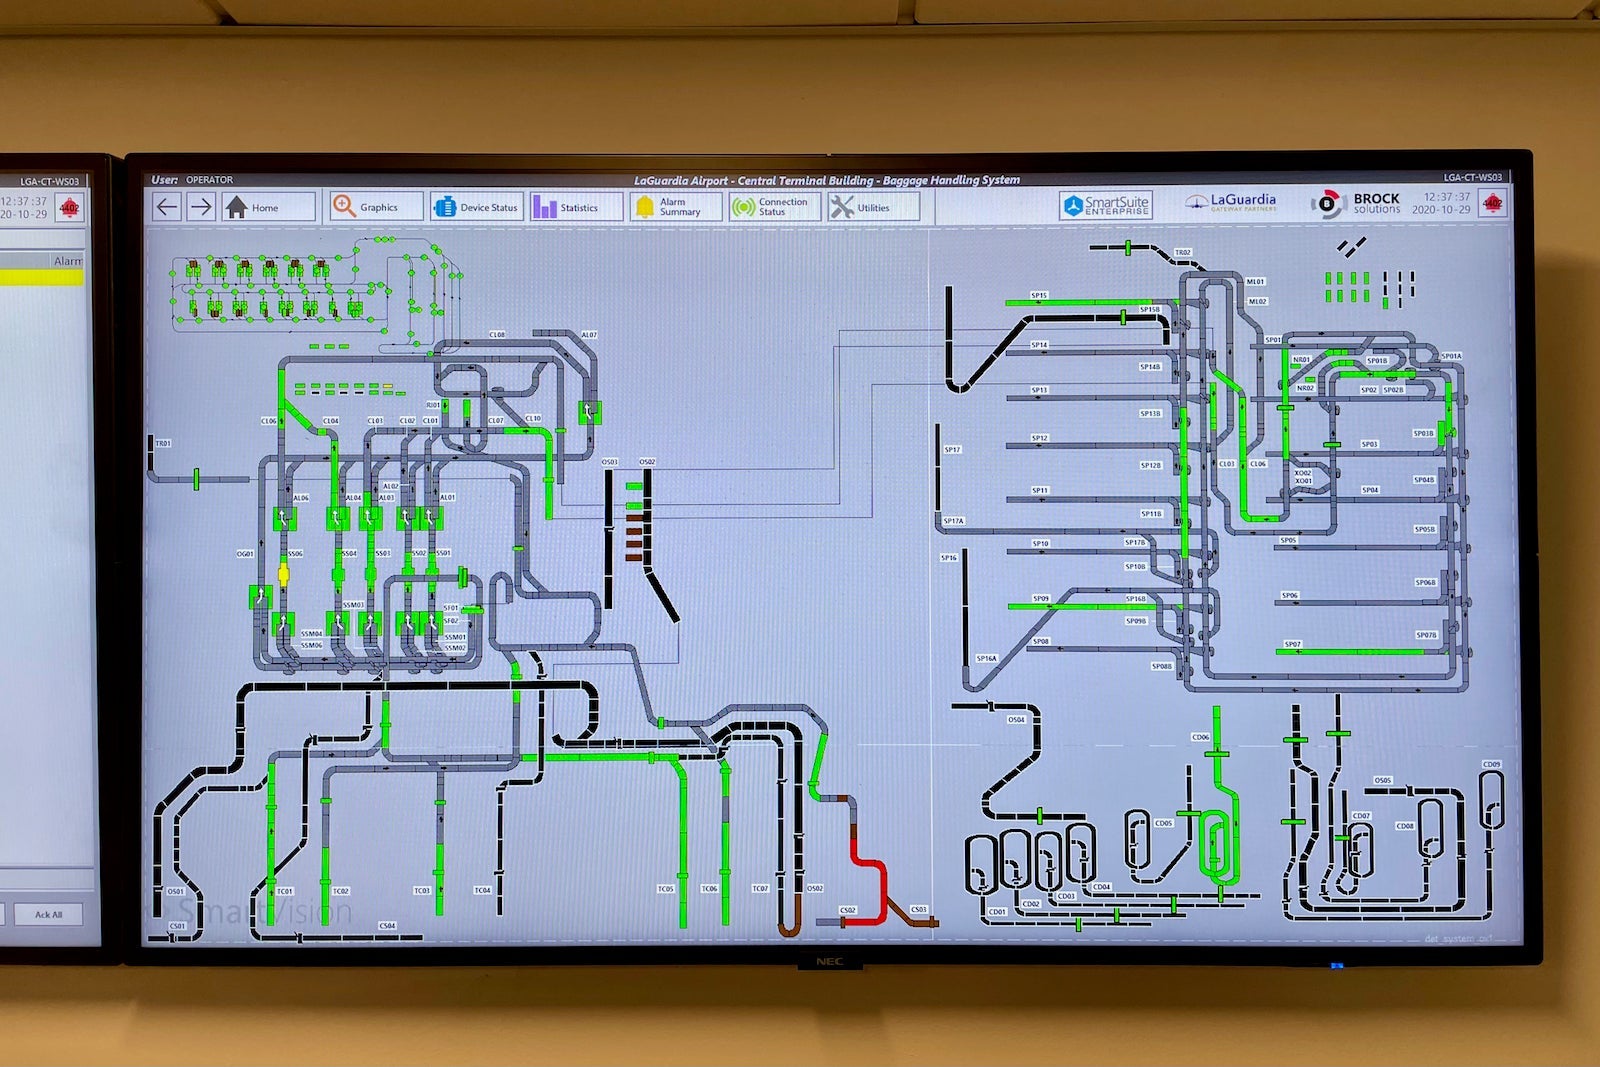This screenshot has width=1600, height=1067.
Task: Click red alarm bell beside the BROCK logo
Action: click(1492, 203)
